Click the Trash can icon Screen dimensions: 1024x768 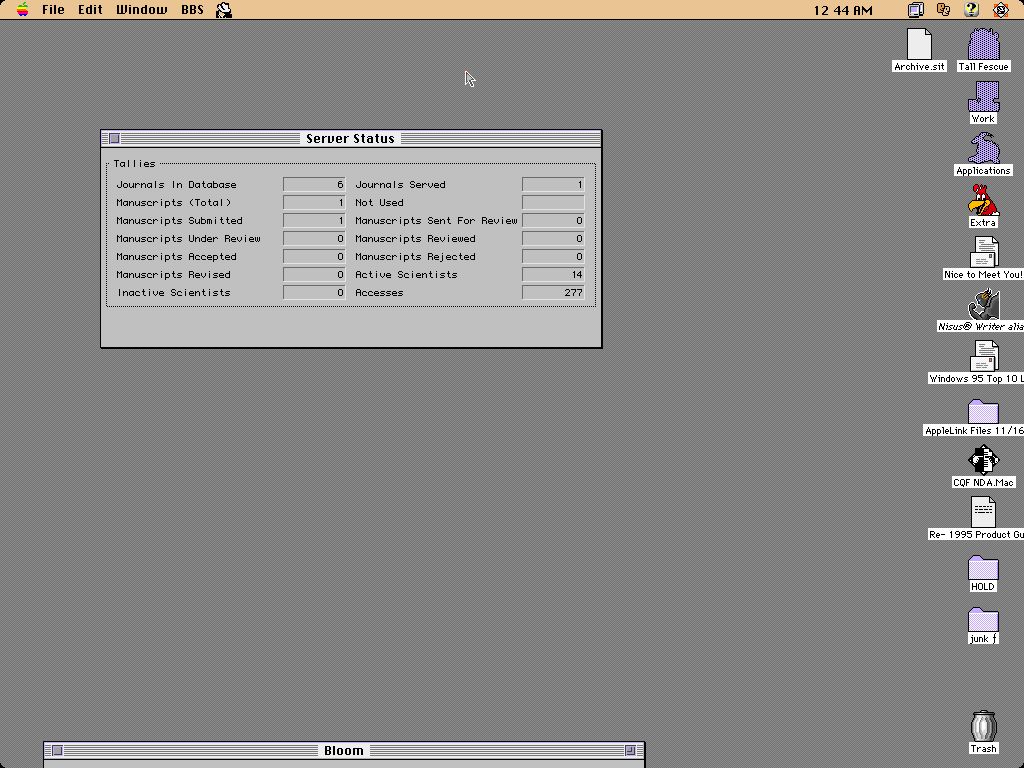[x=983, y=726]
